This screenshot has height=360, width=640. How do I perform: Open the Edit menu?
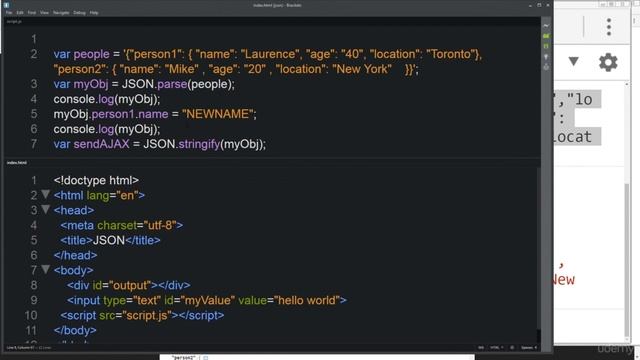tap(20, 13)
